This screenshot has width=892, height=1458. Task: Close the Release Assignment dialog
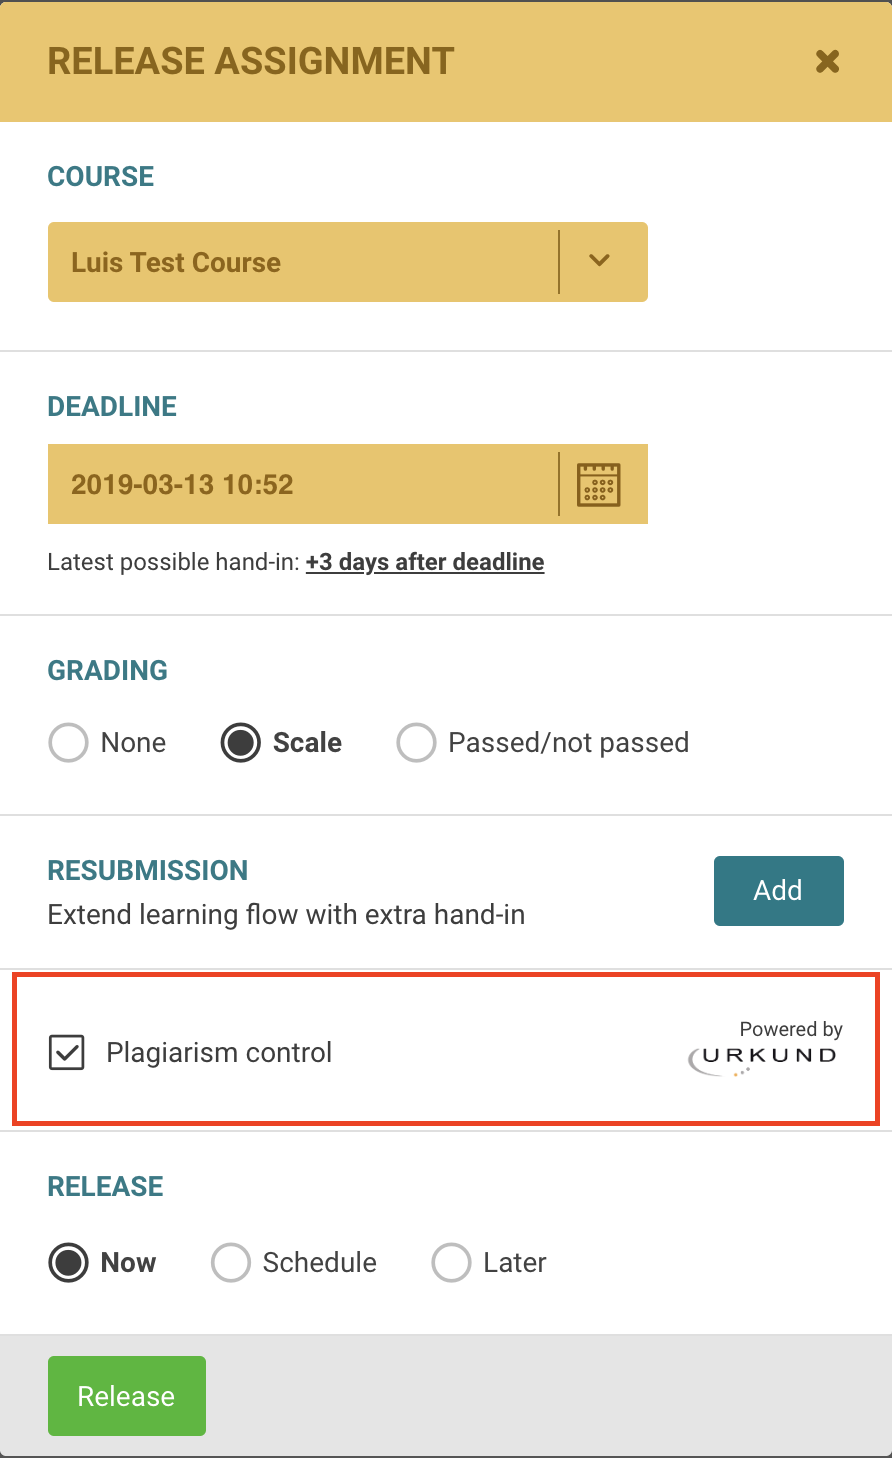pos(827,62)
